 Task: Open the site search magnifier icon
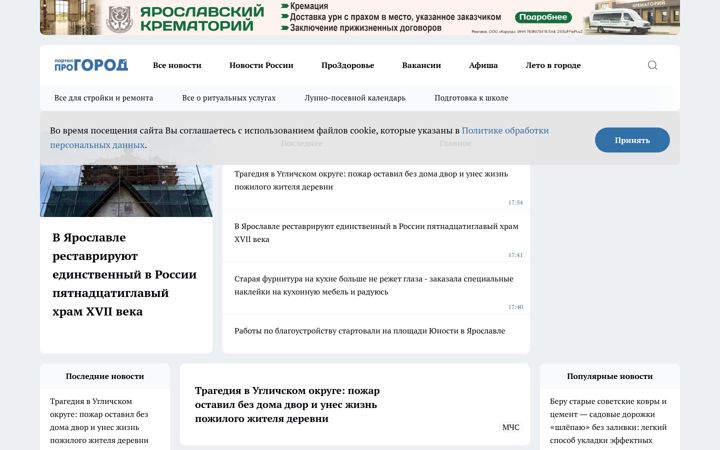click(x=652, y=65)
